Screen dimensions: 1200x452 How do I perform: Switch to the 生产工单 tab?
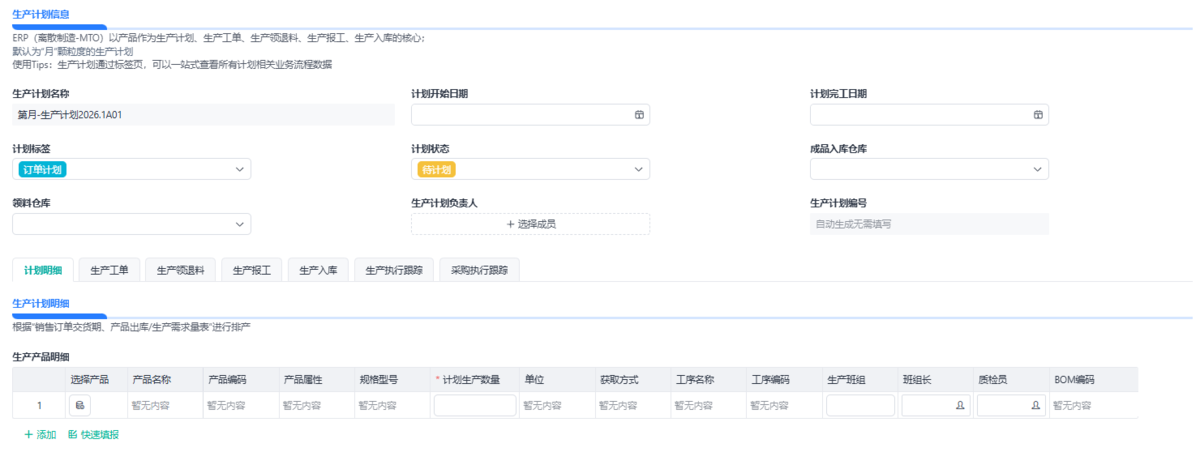[109, 270]
